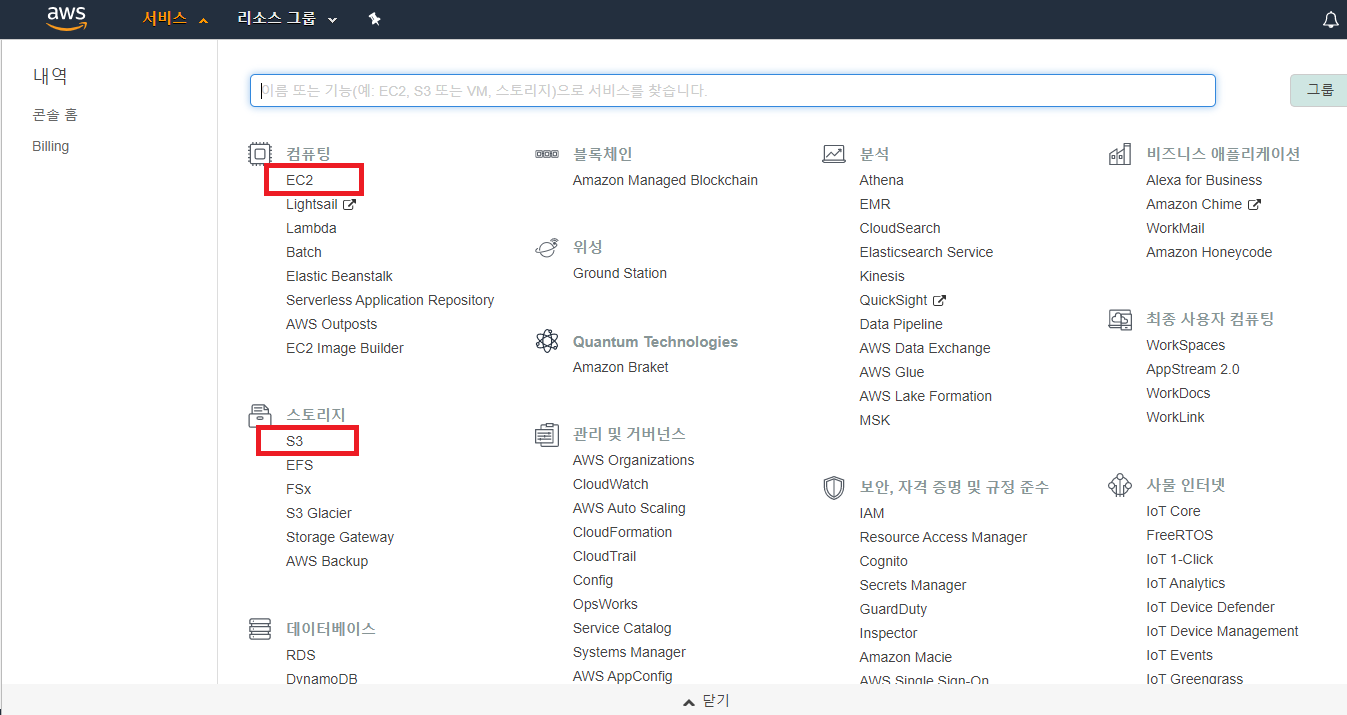The width and height of the screenshot is (1347, 715).
Task: Click 닫기 to collapse services panel
Action: coord(706,701)
